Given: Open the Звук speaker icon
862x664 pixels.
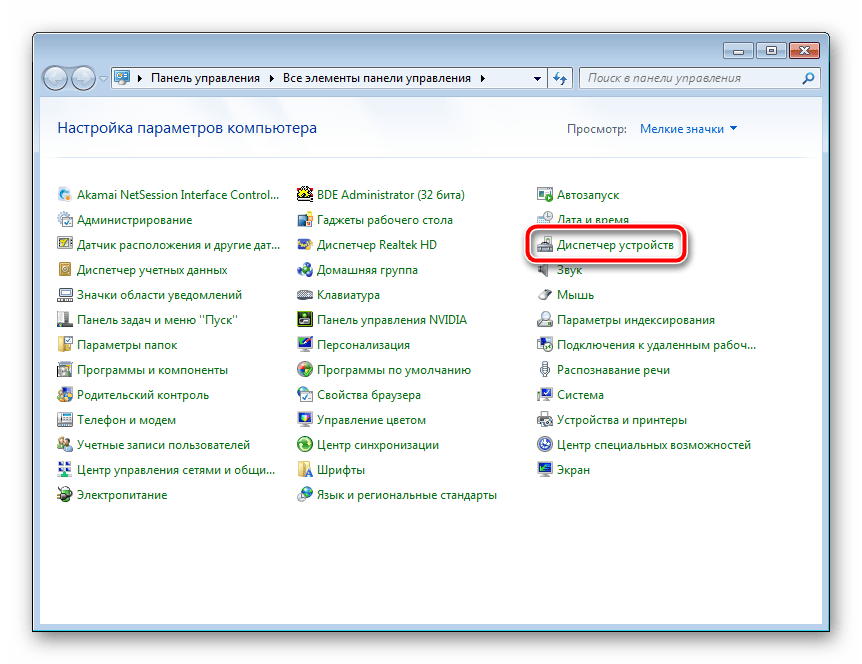Looking at the screenshot, I should coord(545,270).
